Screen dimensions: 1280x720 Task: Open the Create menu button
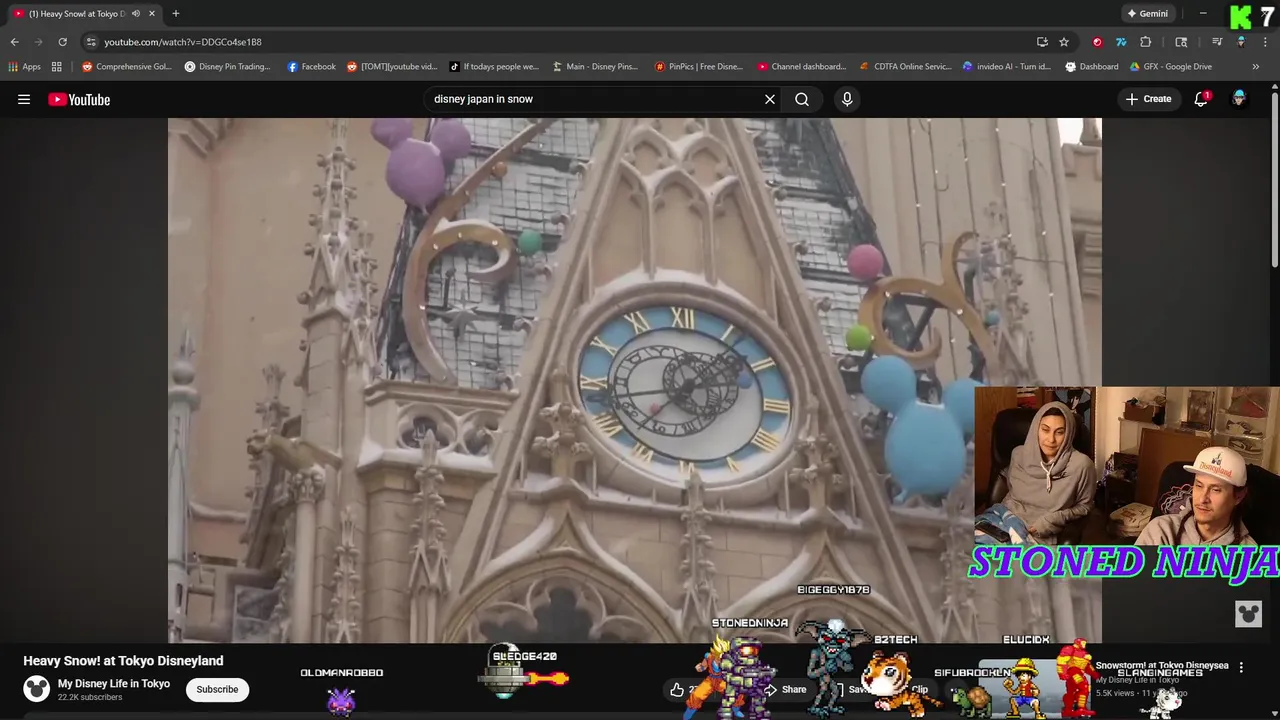(1148, 99)
